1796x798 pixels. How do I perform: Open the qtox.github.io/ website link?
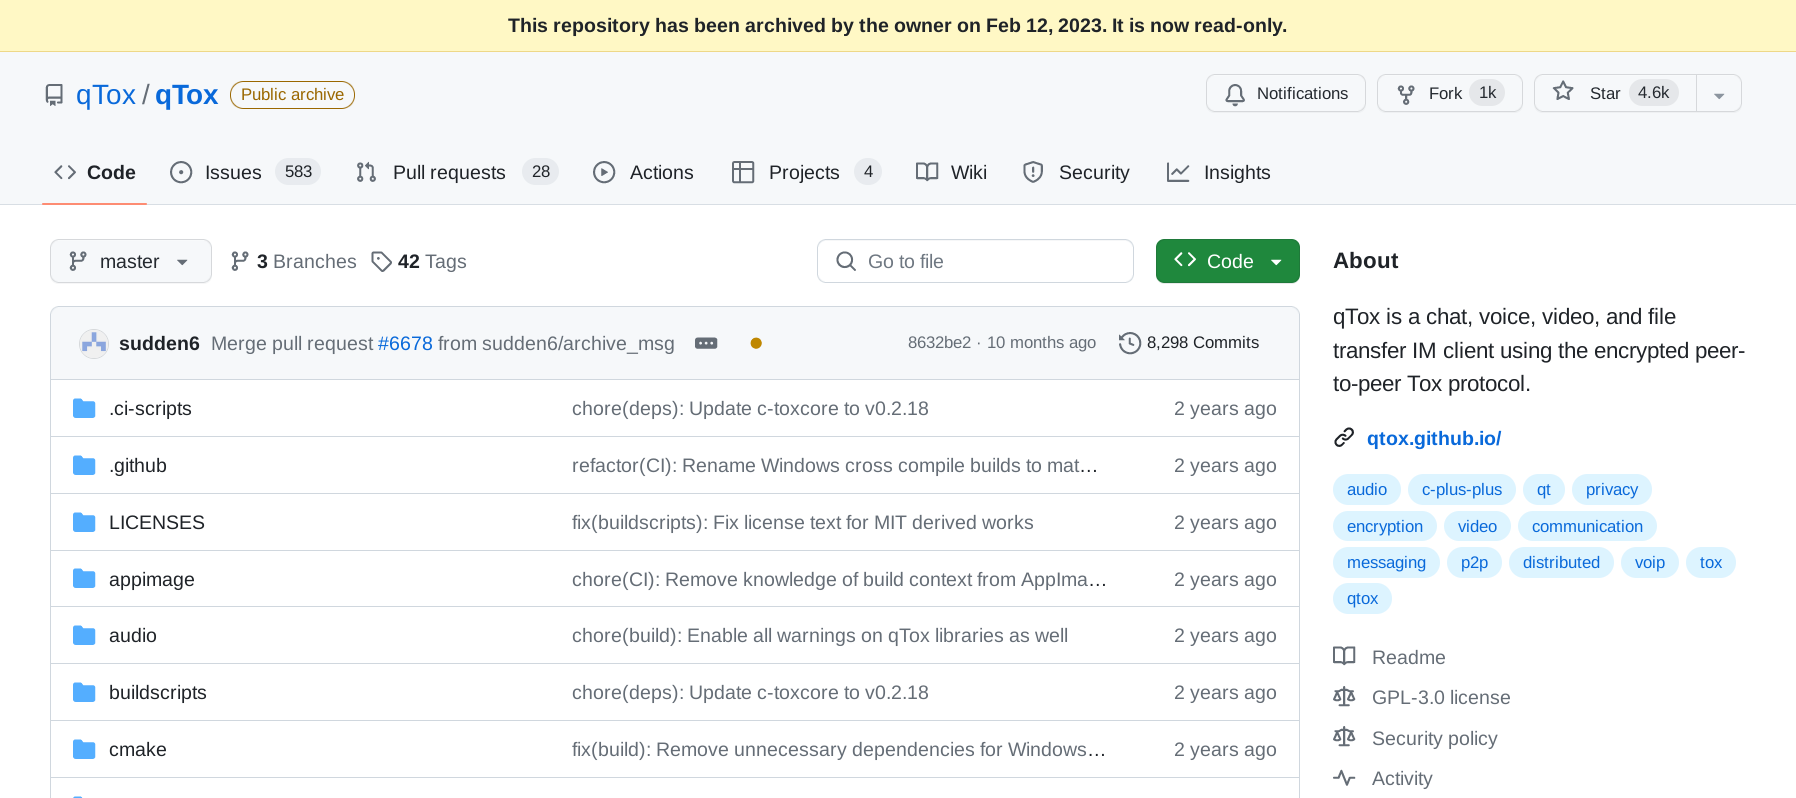[x=1434, y=438]
